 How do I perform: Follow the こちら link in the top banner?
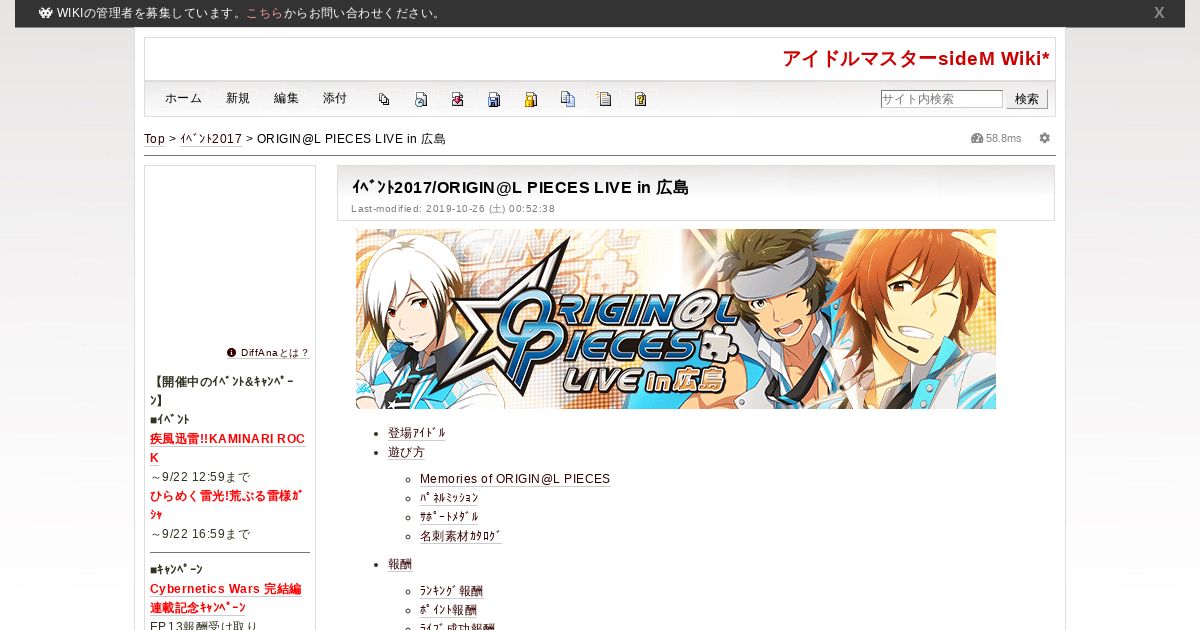point(264,13)
